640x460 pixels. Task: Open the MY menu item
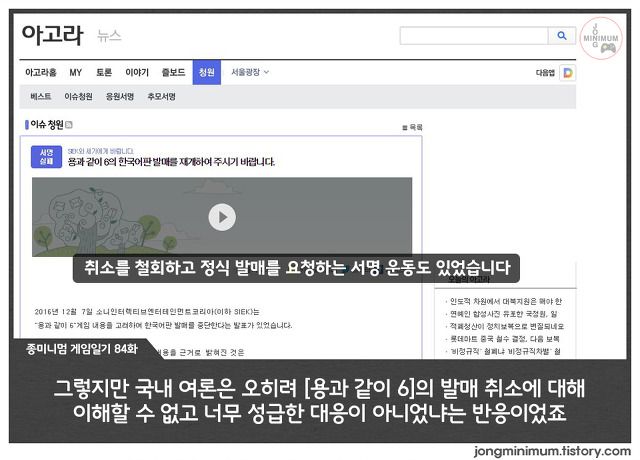pos(76,73)
